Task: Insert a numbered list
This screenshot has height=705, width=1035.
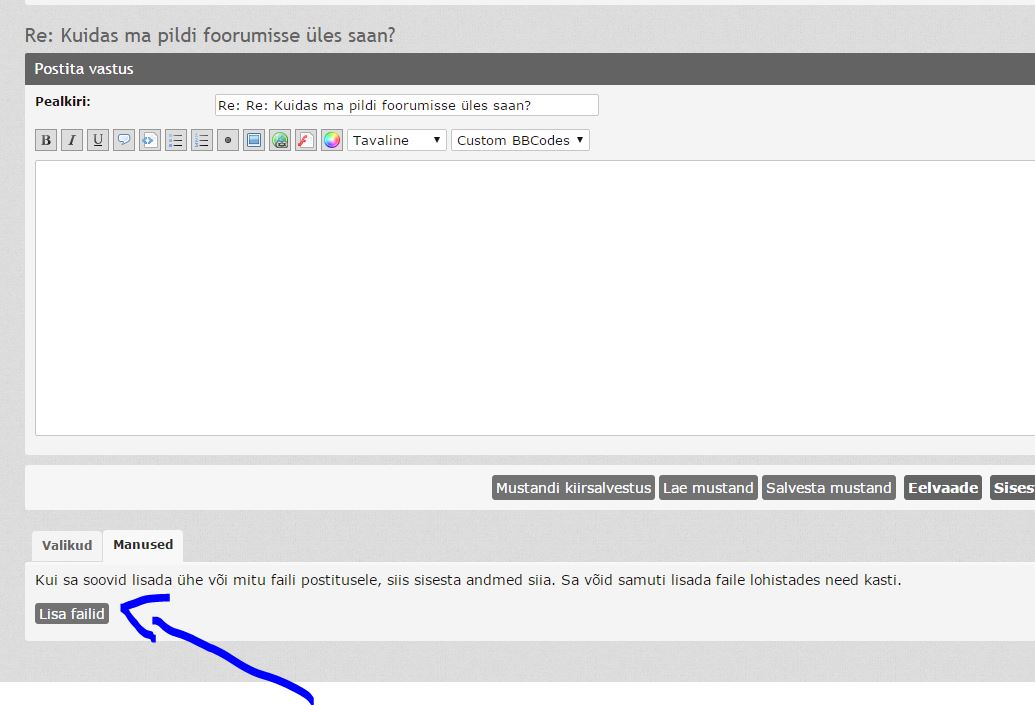Action: tap(202, 140)
